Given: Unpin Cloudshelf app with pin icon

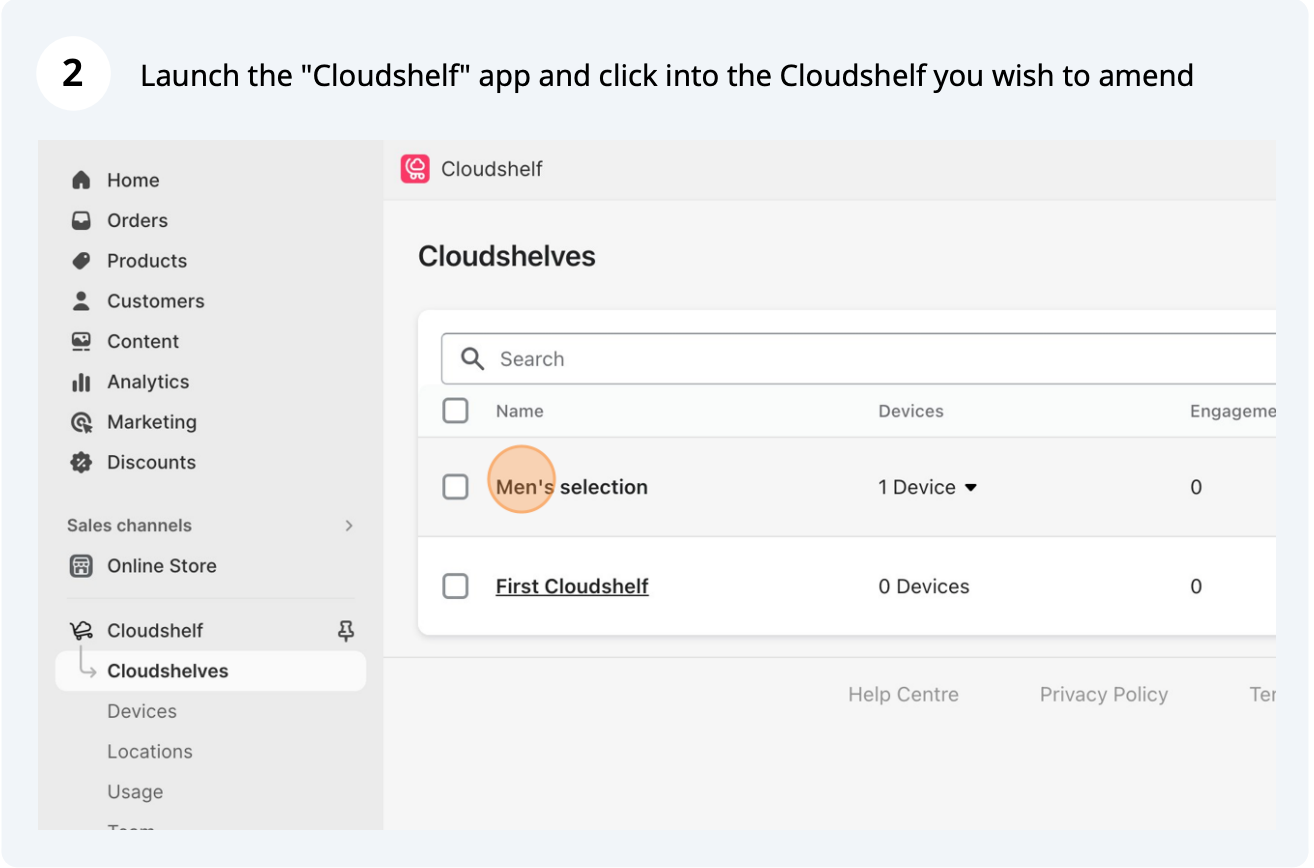Looking at the screenshot, I should point(346,630).
